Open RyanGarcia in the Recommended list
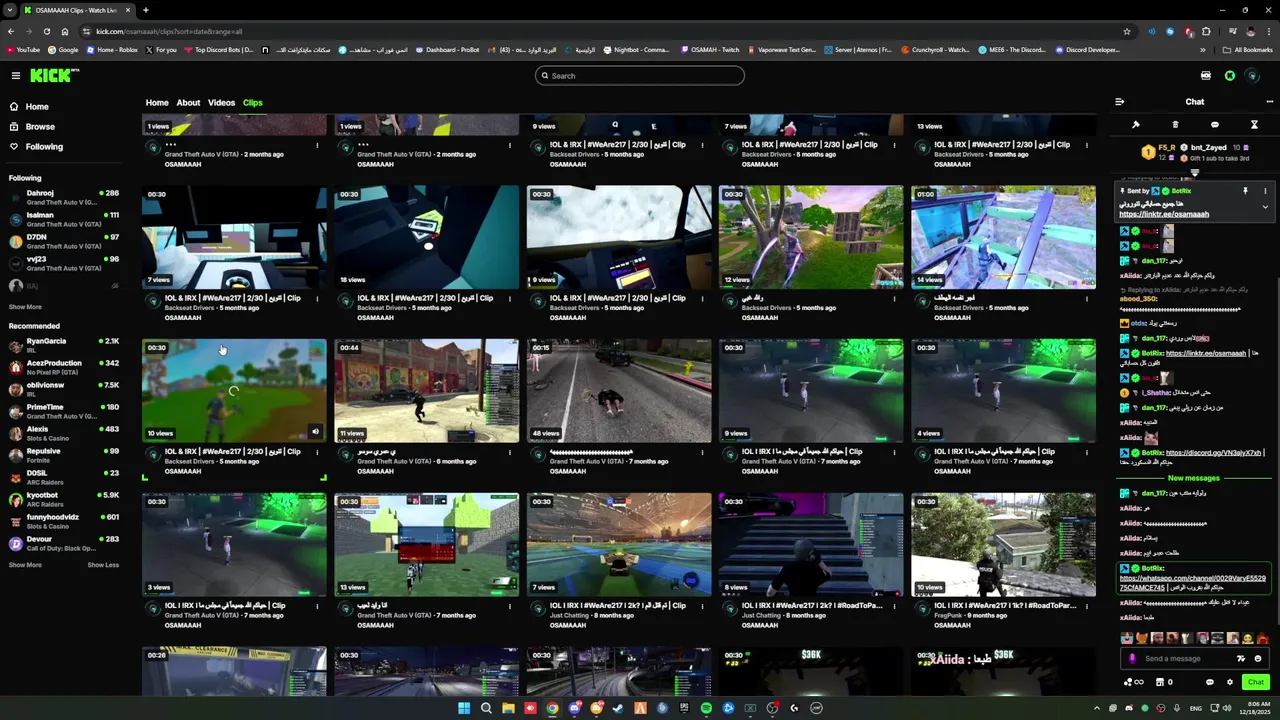1280x720 pixels. click(65, 345)
